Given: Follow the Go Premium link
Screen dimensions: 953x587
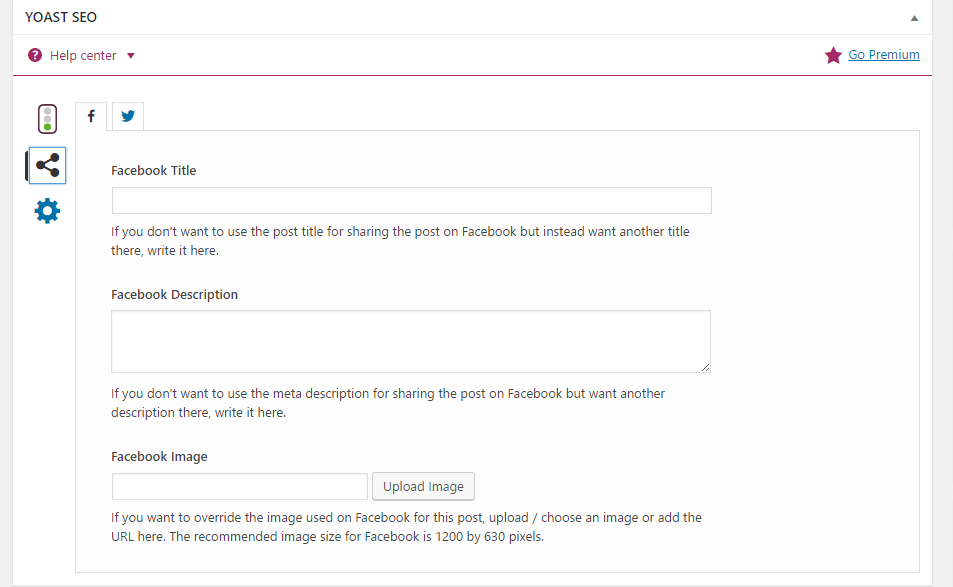Looking at the screenshot, I should click(884, 55).
